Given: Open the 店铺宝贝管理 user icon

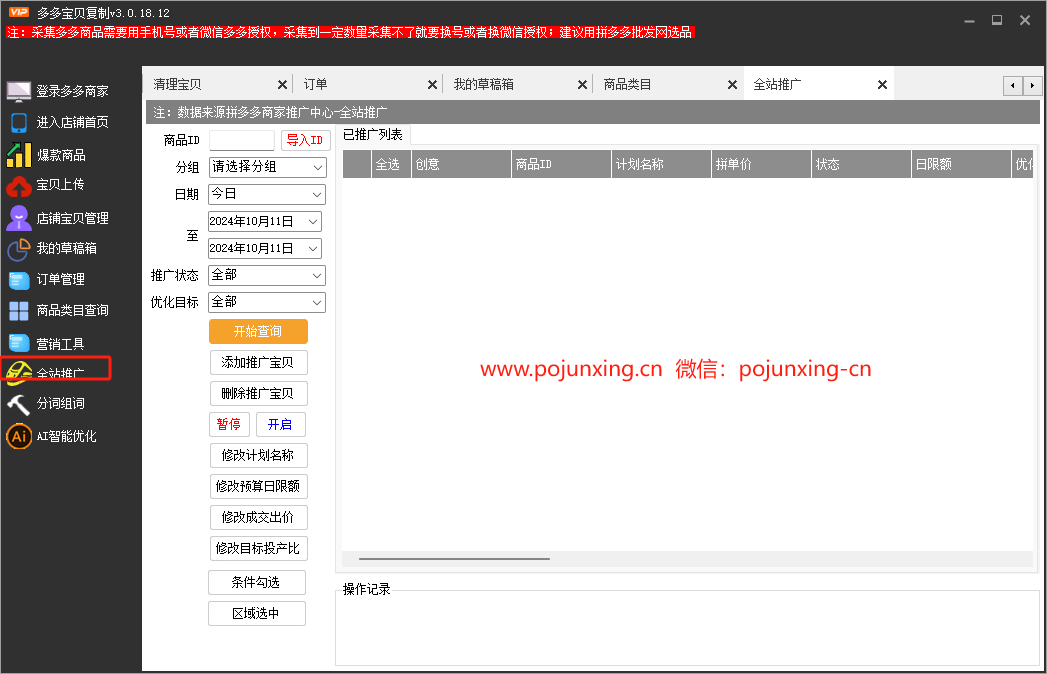Looking at the screenshot, I should (x=19, y=218).
